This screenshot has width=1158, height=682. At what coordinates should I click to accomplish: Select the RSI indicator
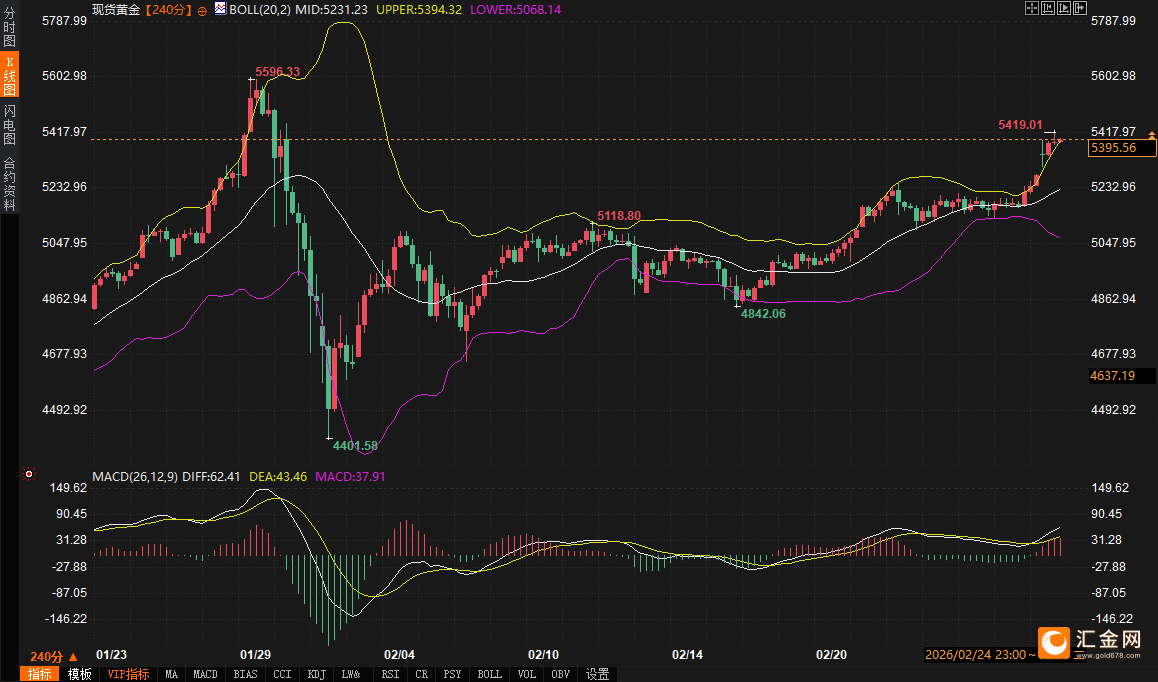tap(390, 674)
